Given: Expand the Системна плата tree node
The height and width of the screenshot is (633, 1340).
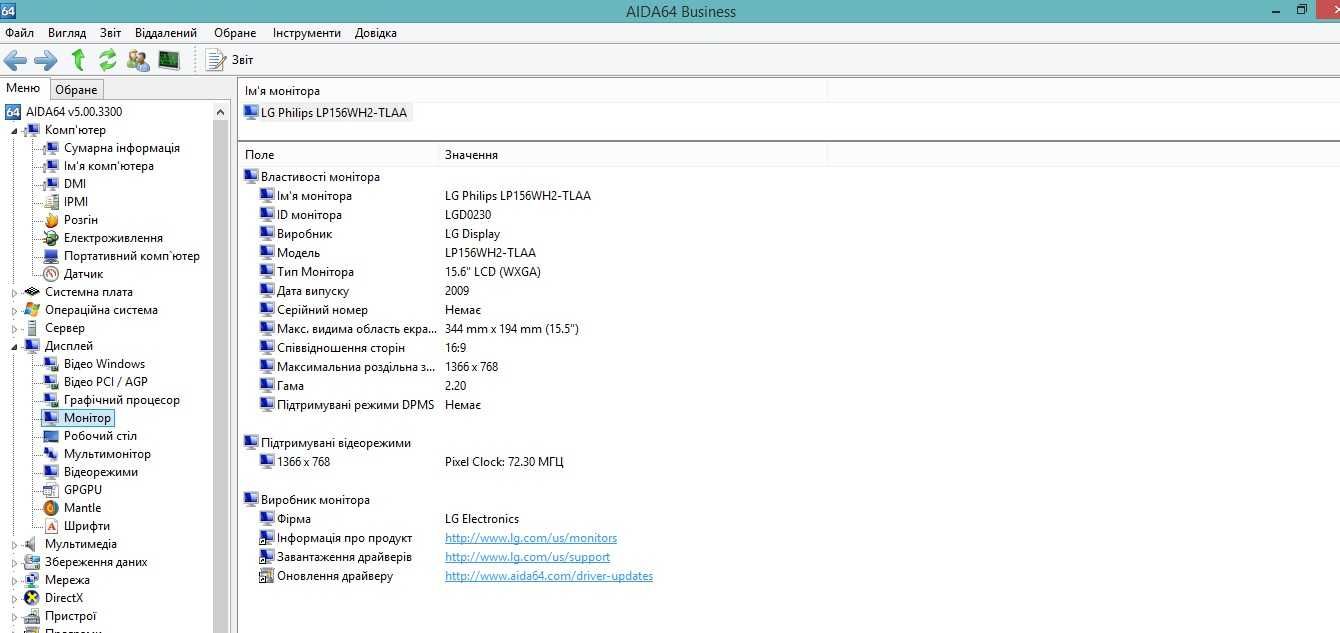Looking at the screenshot, I should coord(15,292).
